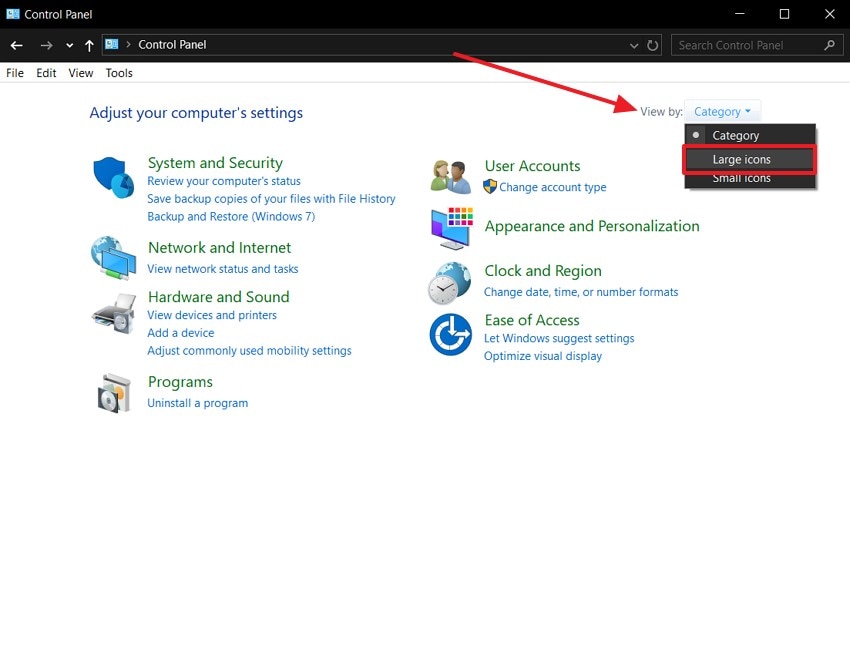Open Network and Internet heading link
The image size is (850, 646).
(220, 248)
